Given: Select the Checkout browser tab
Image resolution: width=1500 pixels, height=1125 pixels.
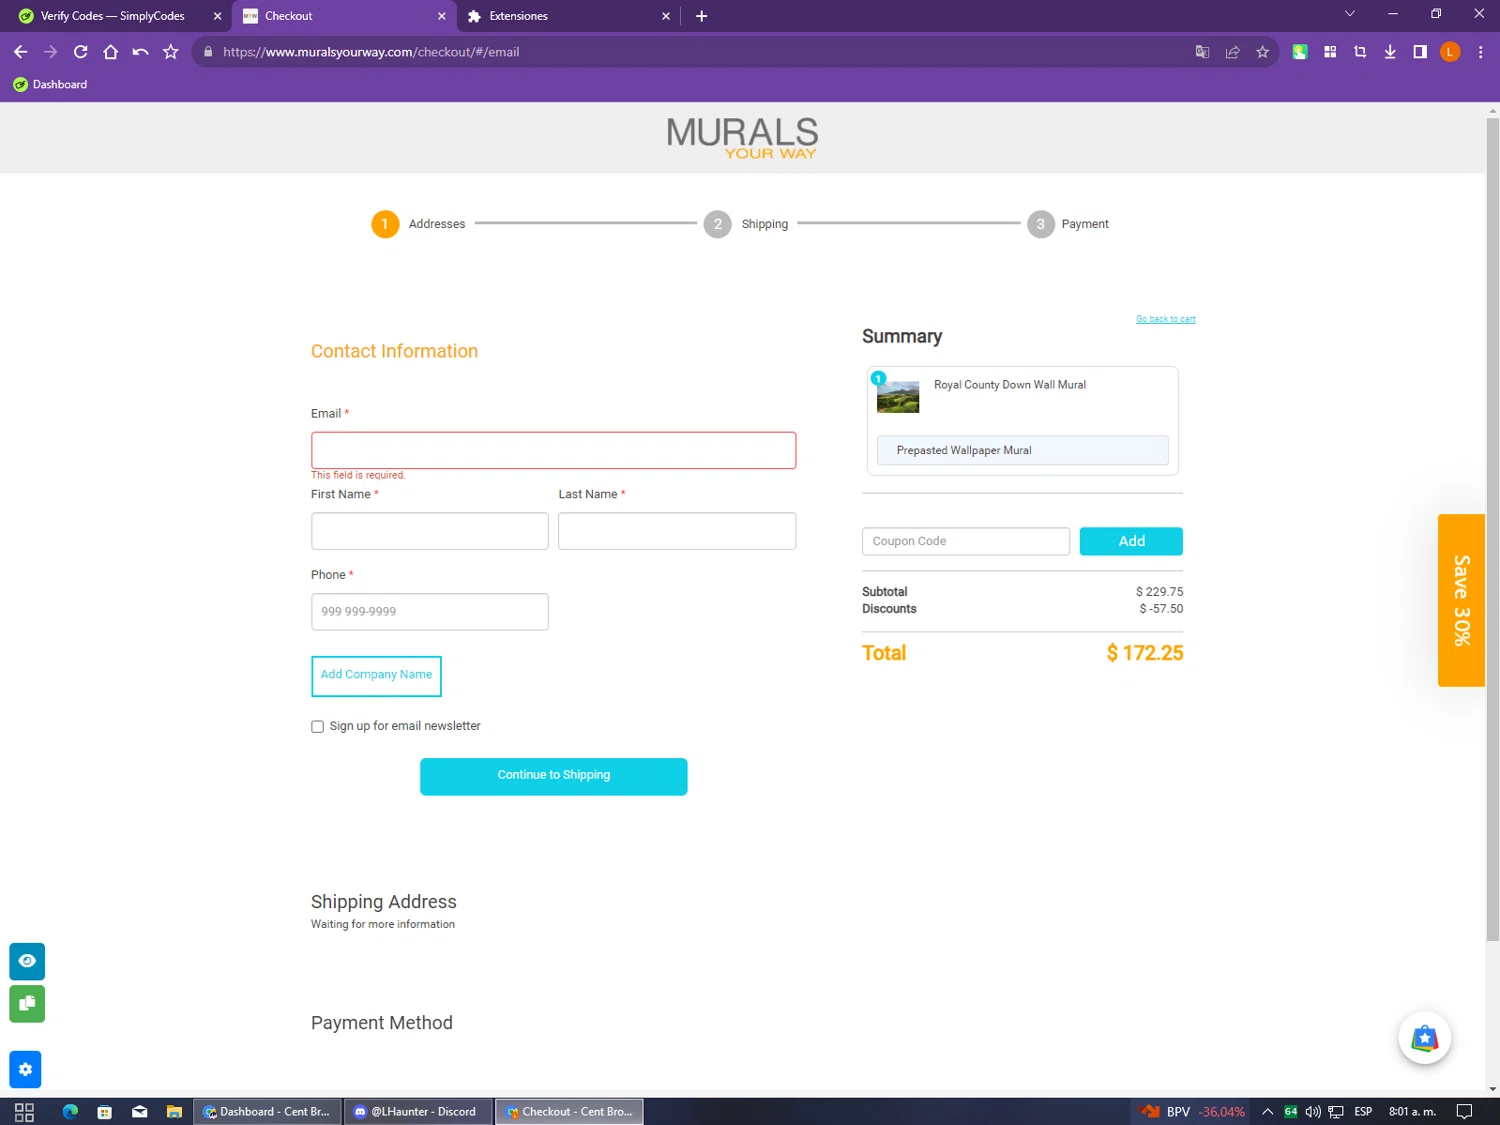Looking at the screenshot, I should [x=343, y=16].
